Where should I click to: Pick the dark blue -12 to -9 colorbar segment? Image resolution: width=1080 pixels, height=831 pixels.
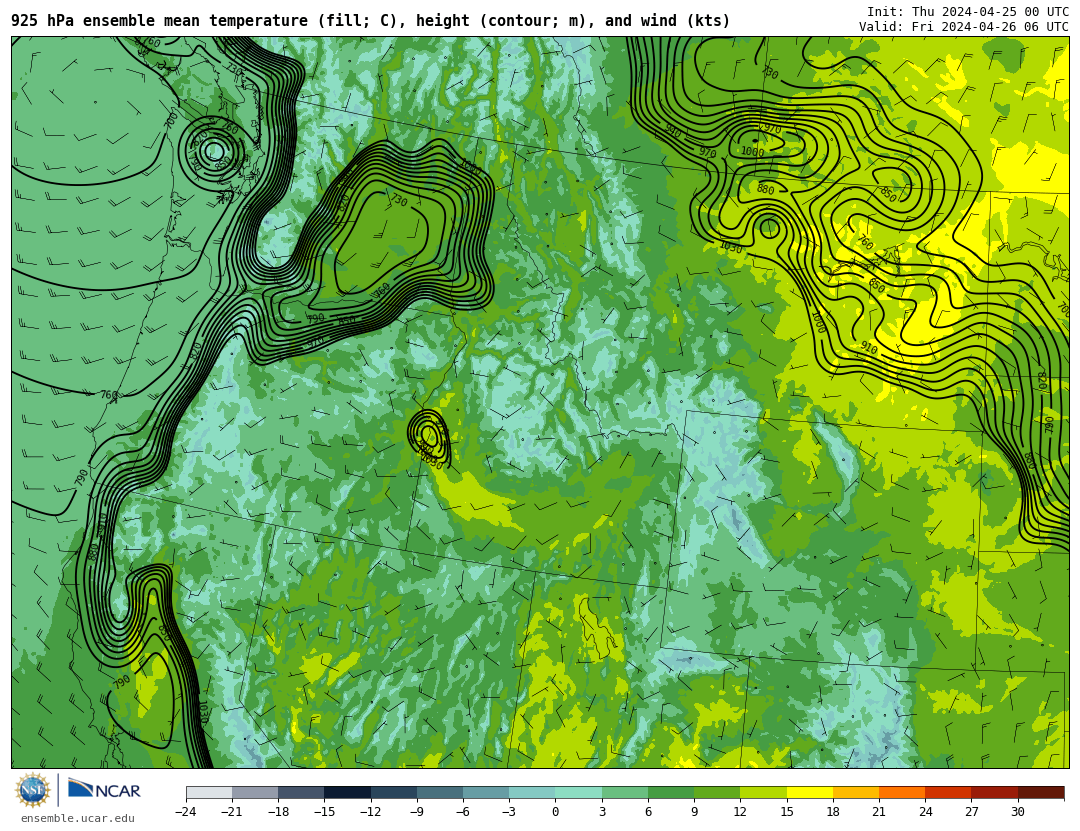coord(394,792)
